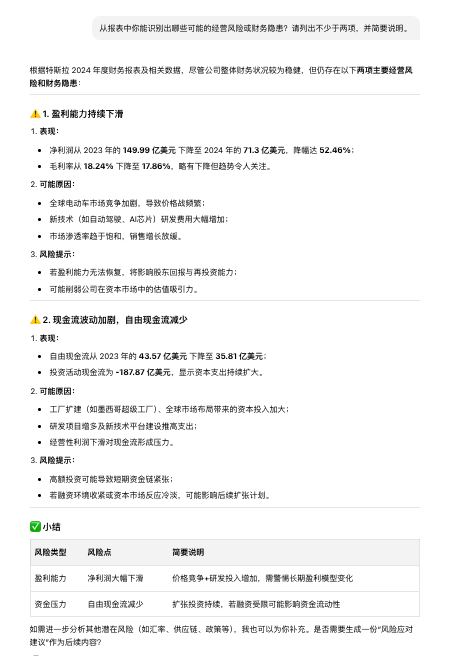
Task: Click the closing paragraph mentioning 风险应对建议
Action: 221,636
